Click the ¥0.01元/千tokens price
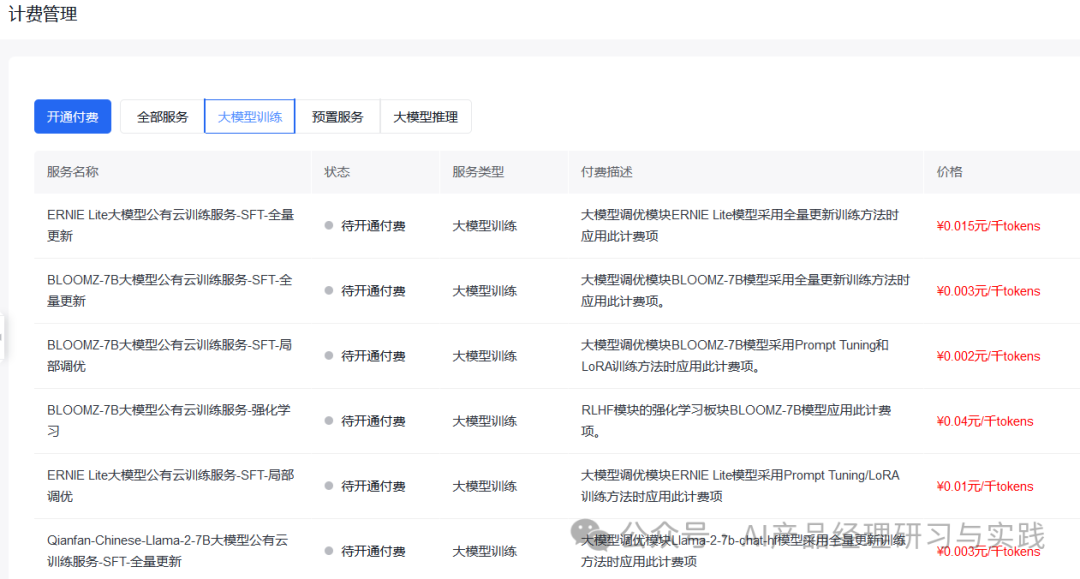The image size is (1080, 579). (x=985, y=486)
